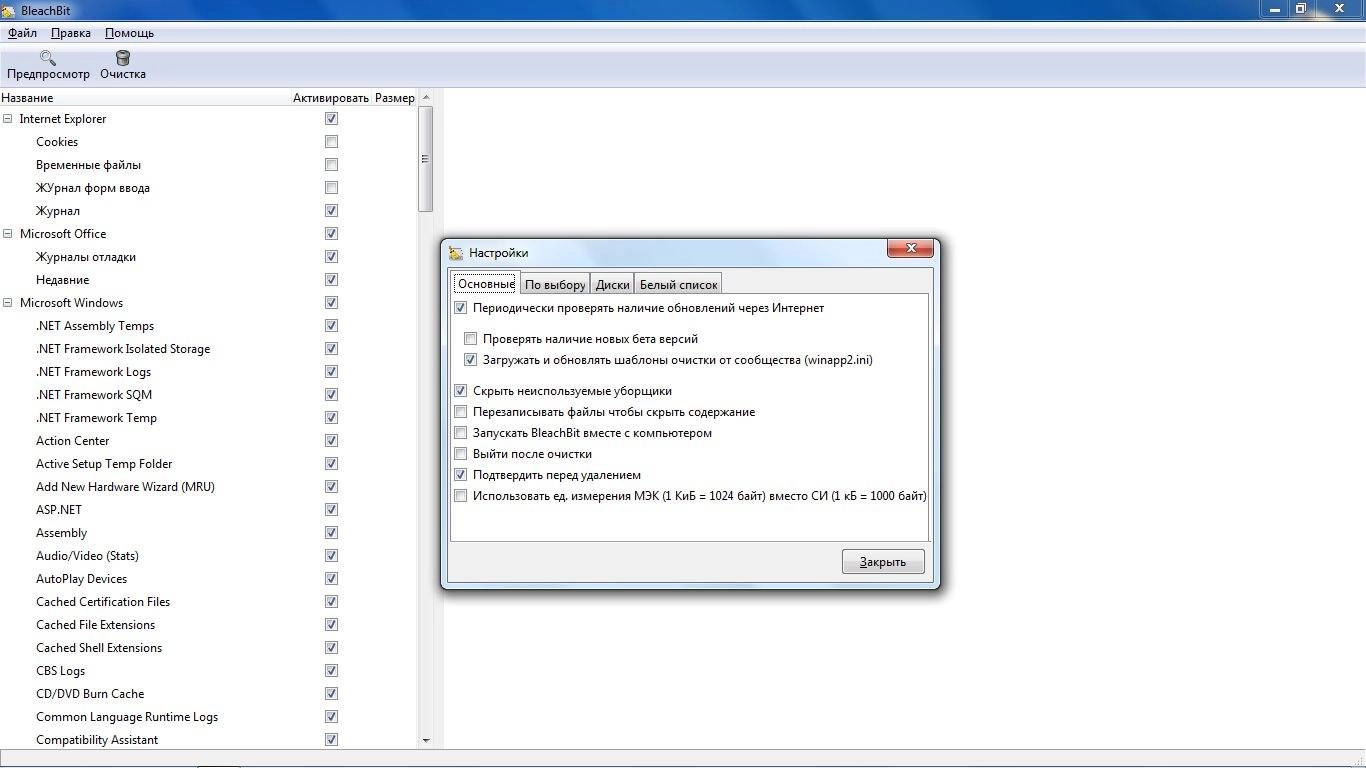Select the ASP.NET item
The width and height of the screenshot is (1366, 768).
[59, 510]
